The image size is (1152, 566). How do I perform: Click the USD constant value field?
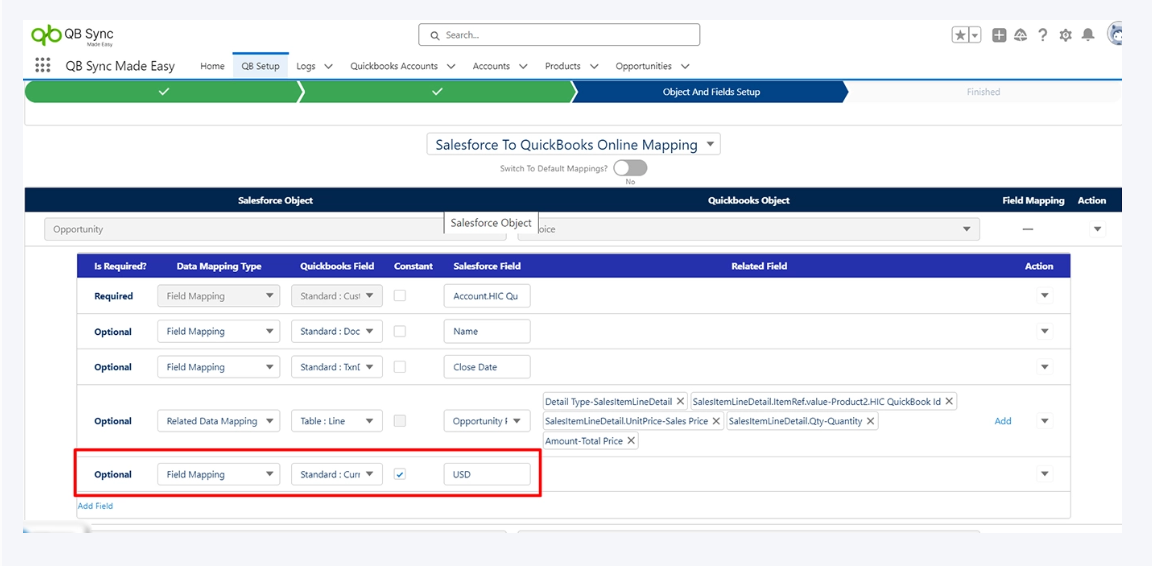tap(487, 475)
